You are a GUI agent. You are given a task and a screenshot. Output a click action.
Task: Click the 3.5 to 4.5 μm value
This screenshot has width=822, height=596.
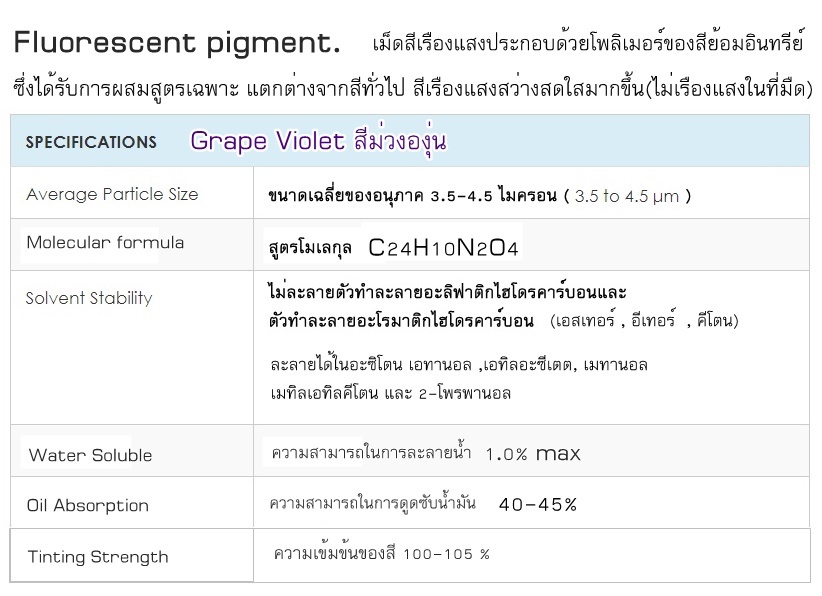pyautogui.click(x=626, y=197)
